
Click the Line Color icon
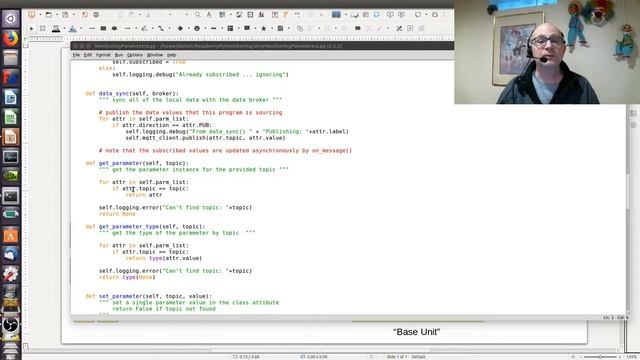click(x=56, y=29)
